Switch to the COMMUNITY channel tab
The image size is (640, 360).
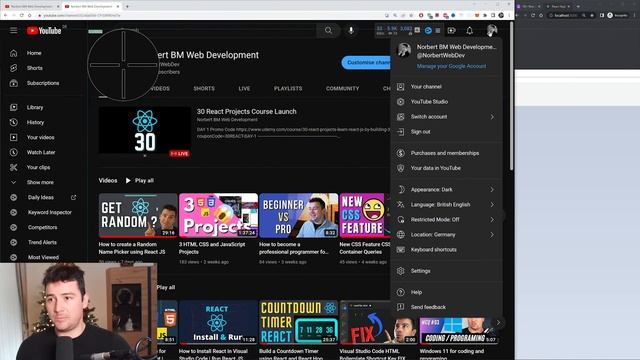[x=342, y=89]
